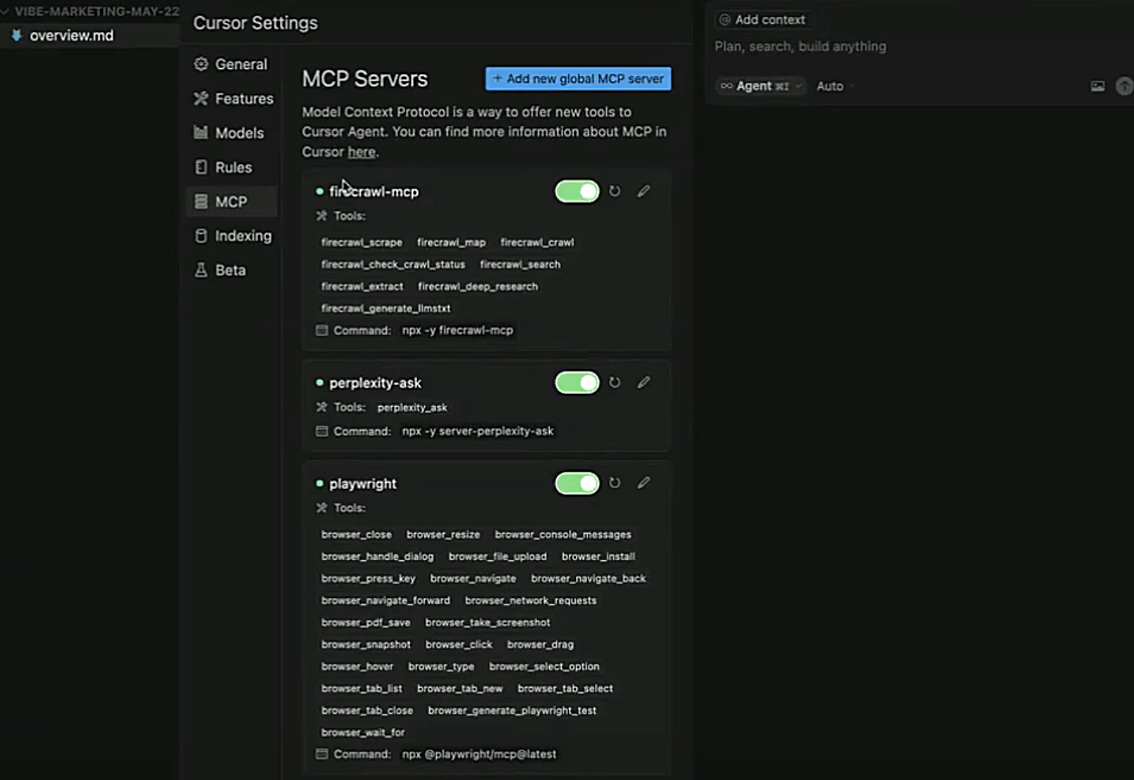Open the General settings tab
This screenshot has width=1134, height=780.
pyautogui.click(x=231, y=64)
